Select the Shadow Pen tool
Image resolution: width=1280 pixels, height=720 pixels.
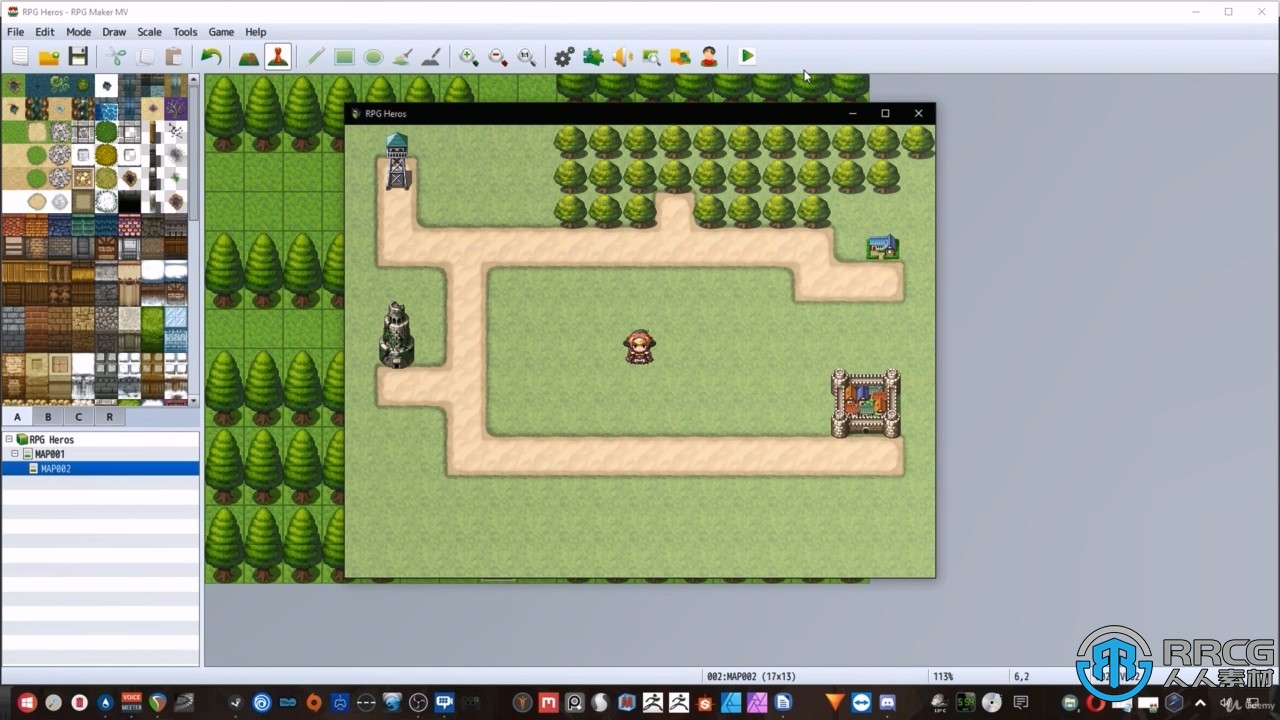[431, 57]
